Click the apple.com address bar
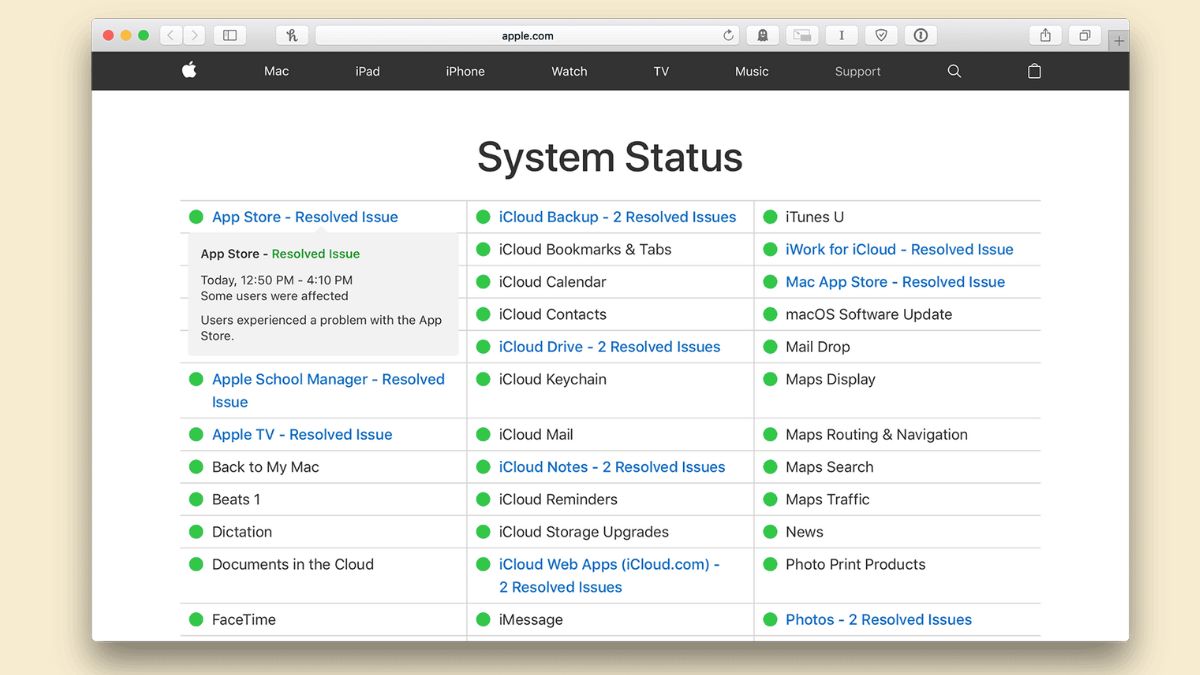1200x675 pixels. 528,35
